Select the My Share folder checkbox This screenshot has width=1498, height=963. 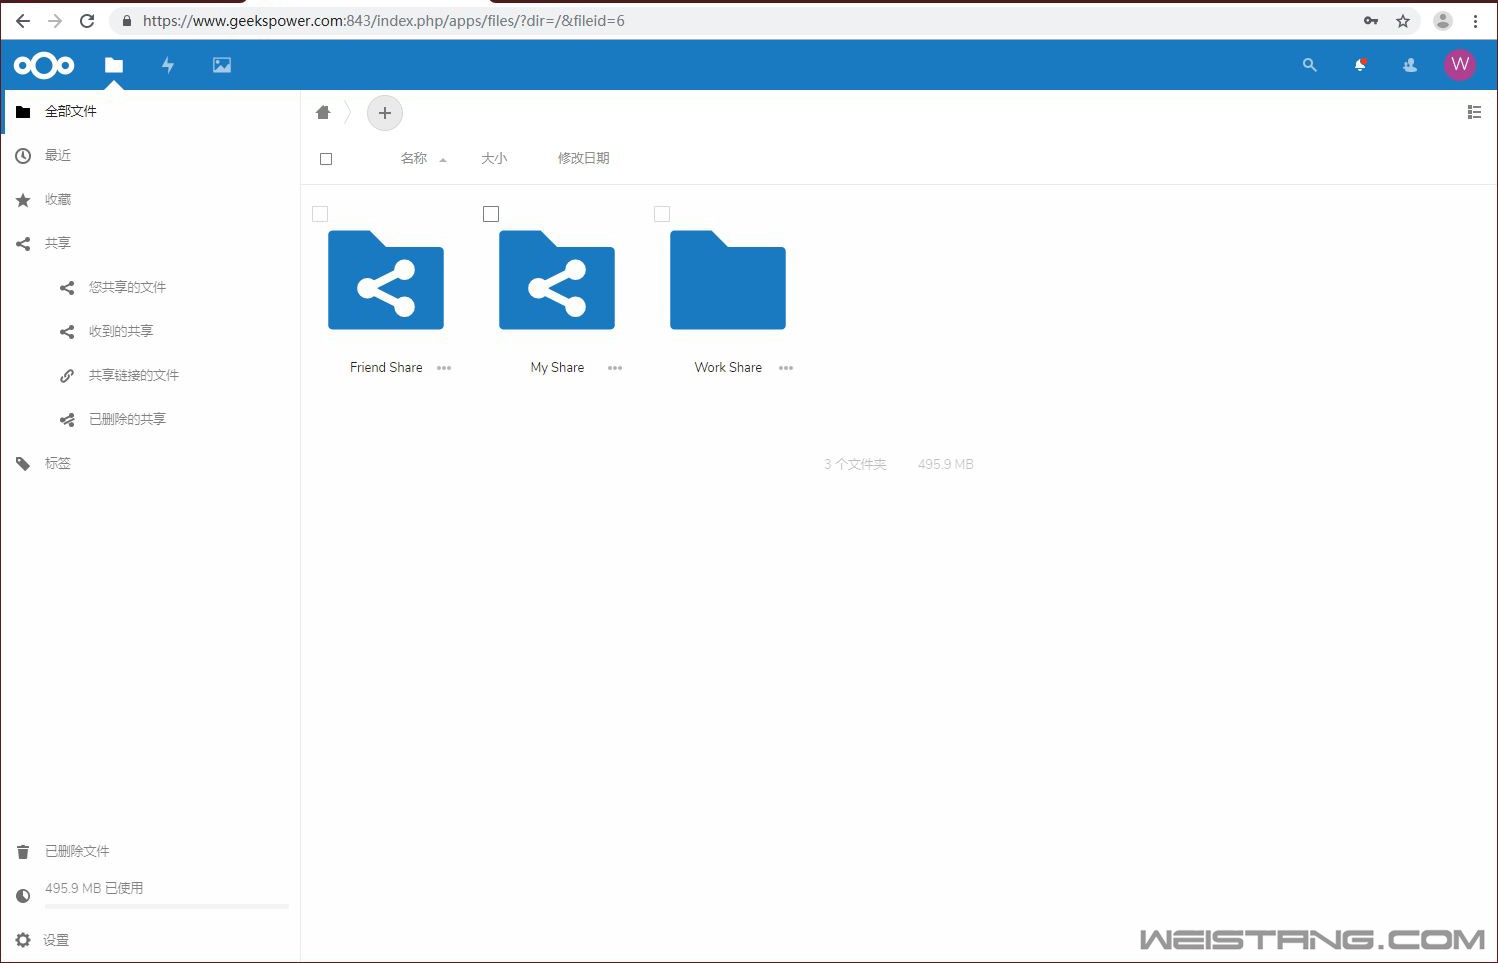pos(491,214)
